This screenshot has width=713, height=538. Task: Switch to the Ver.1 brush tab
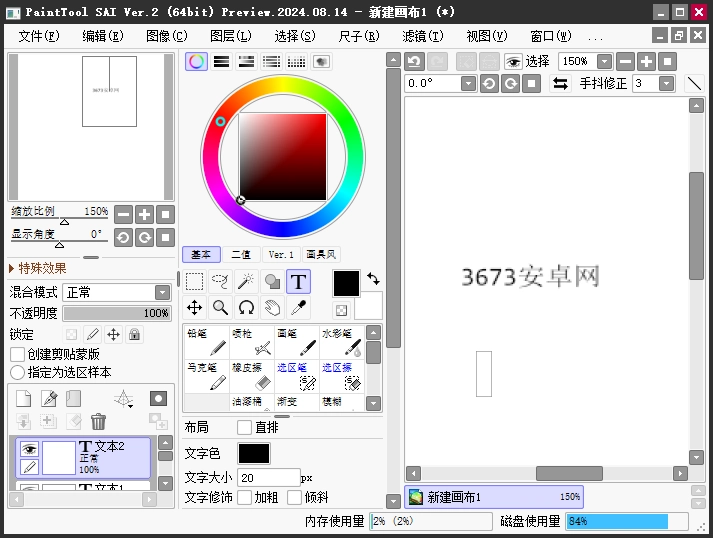281,255
